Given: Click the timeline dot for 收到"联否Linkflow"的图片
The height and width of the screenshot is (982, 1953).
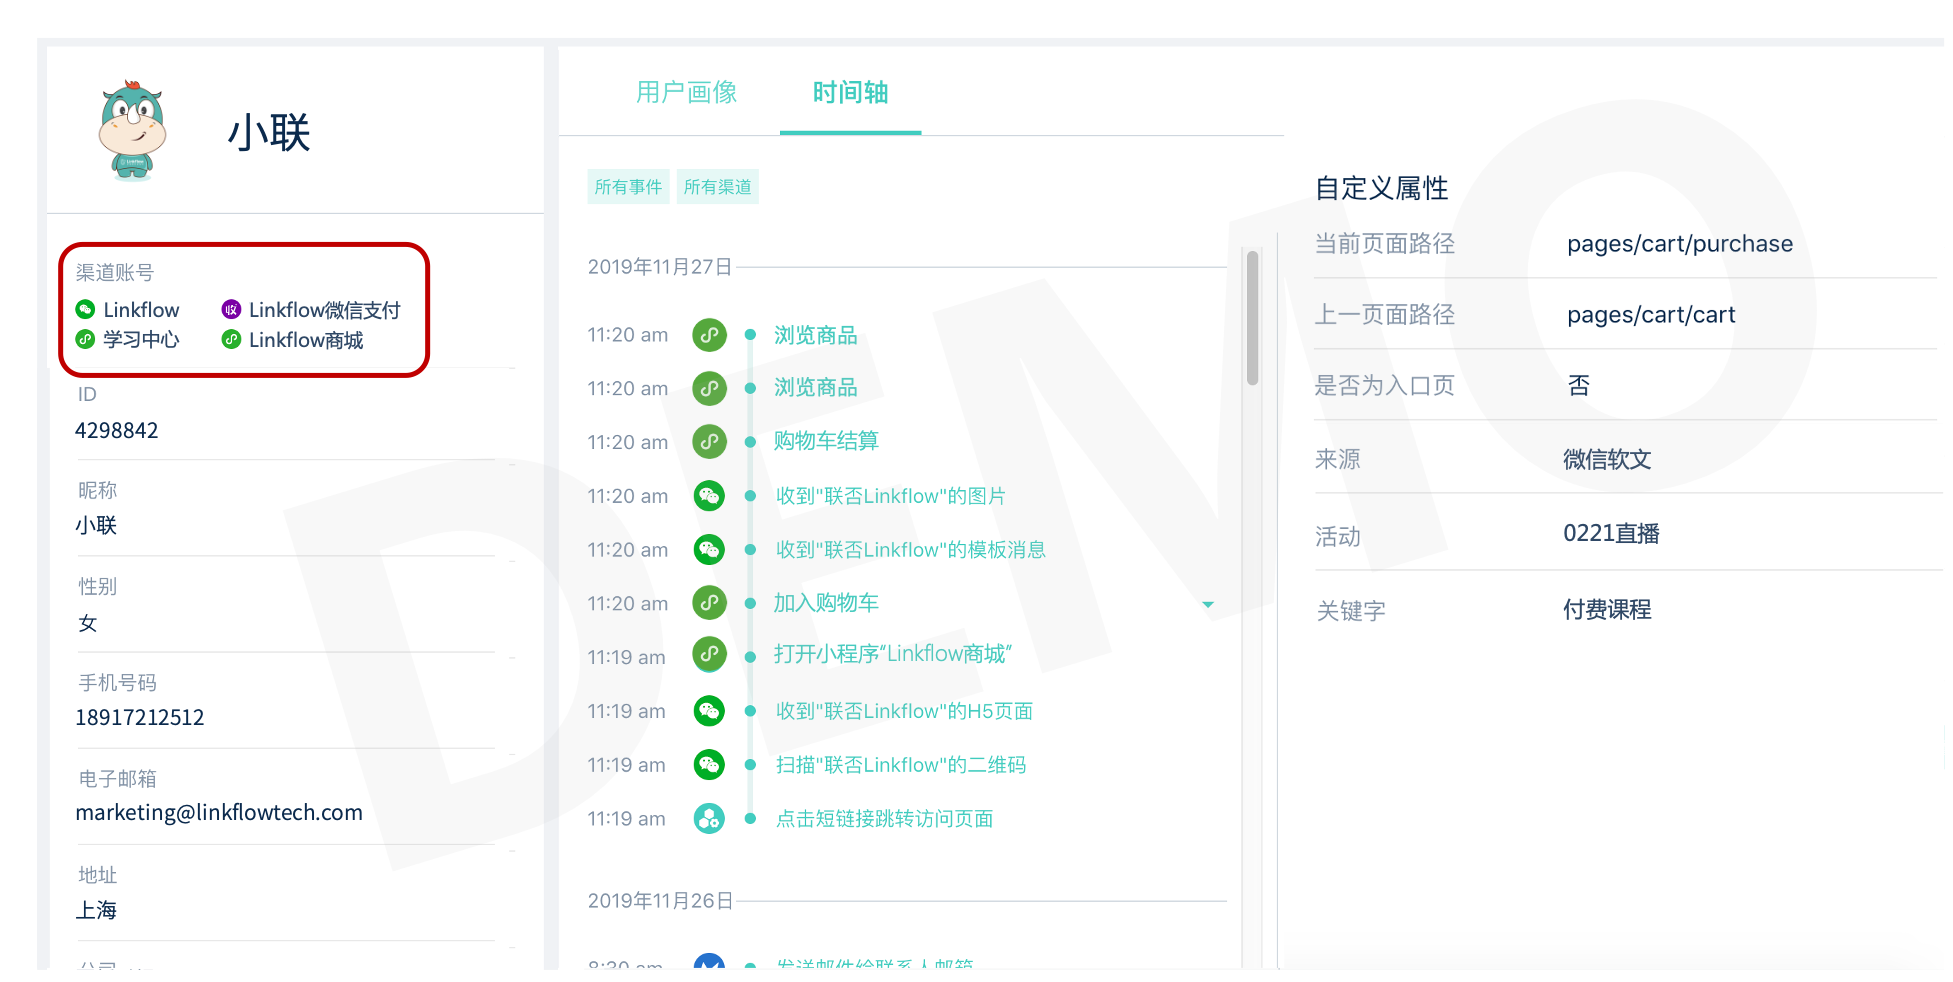Looking at the screenshot, I should [x=750, y=496].
